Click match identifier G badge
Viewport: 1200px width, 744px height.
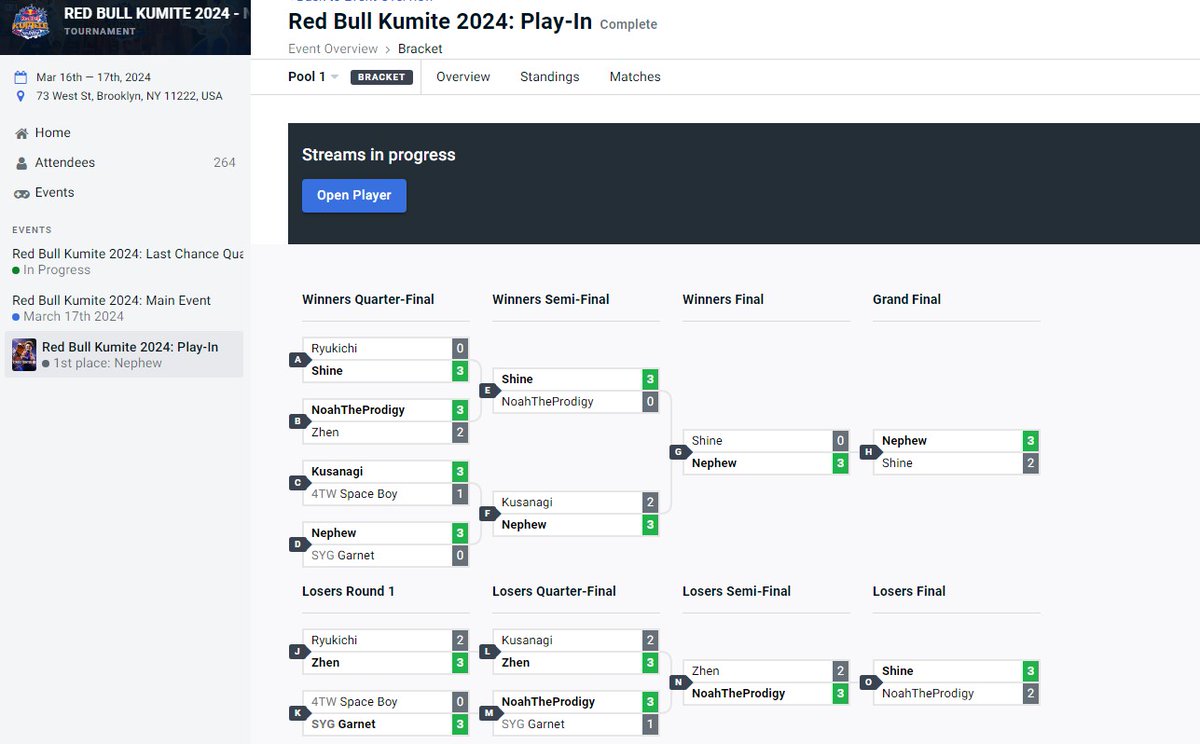[x=678, y=452]
